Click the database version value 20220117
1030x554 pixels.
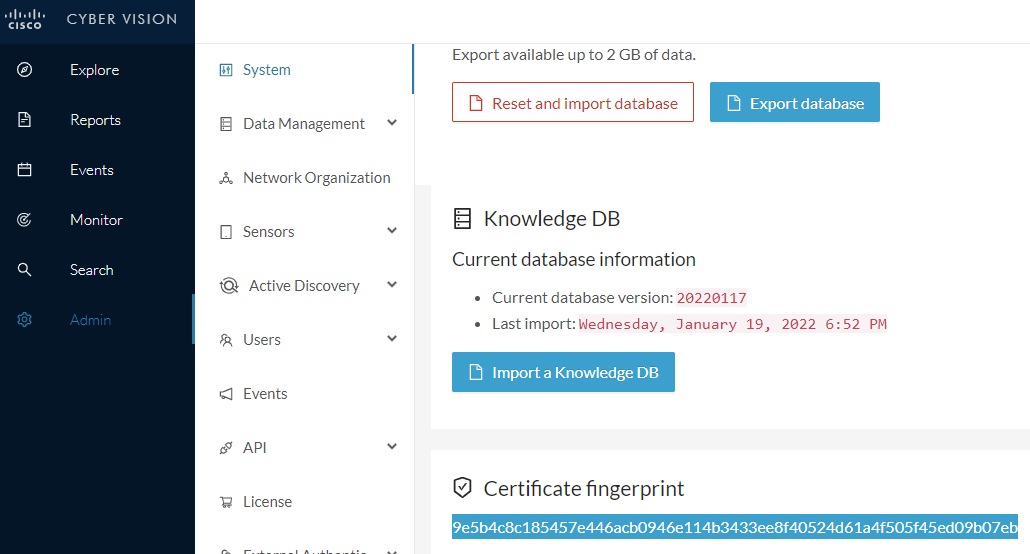pyautogui.click(x=711, y=298)
